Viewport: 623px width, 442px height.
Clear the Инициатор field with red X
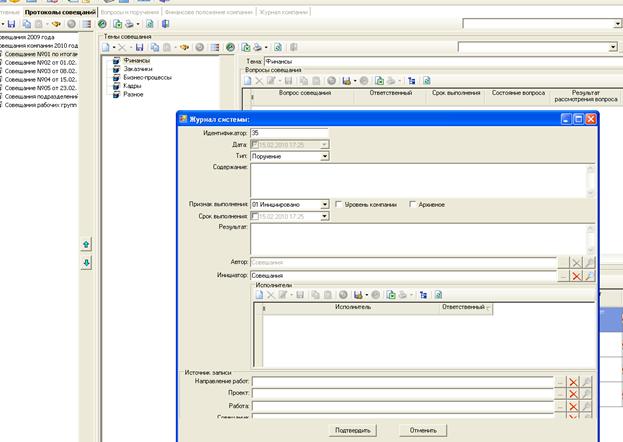(x=575, y=275)
